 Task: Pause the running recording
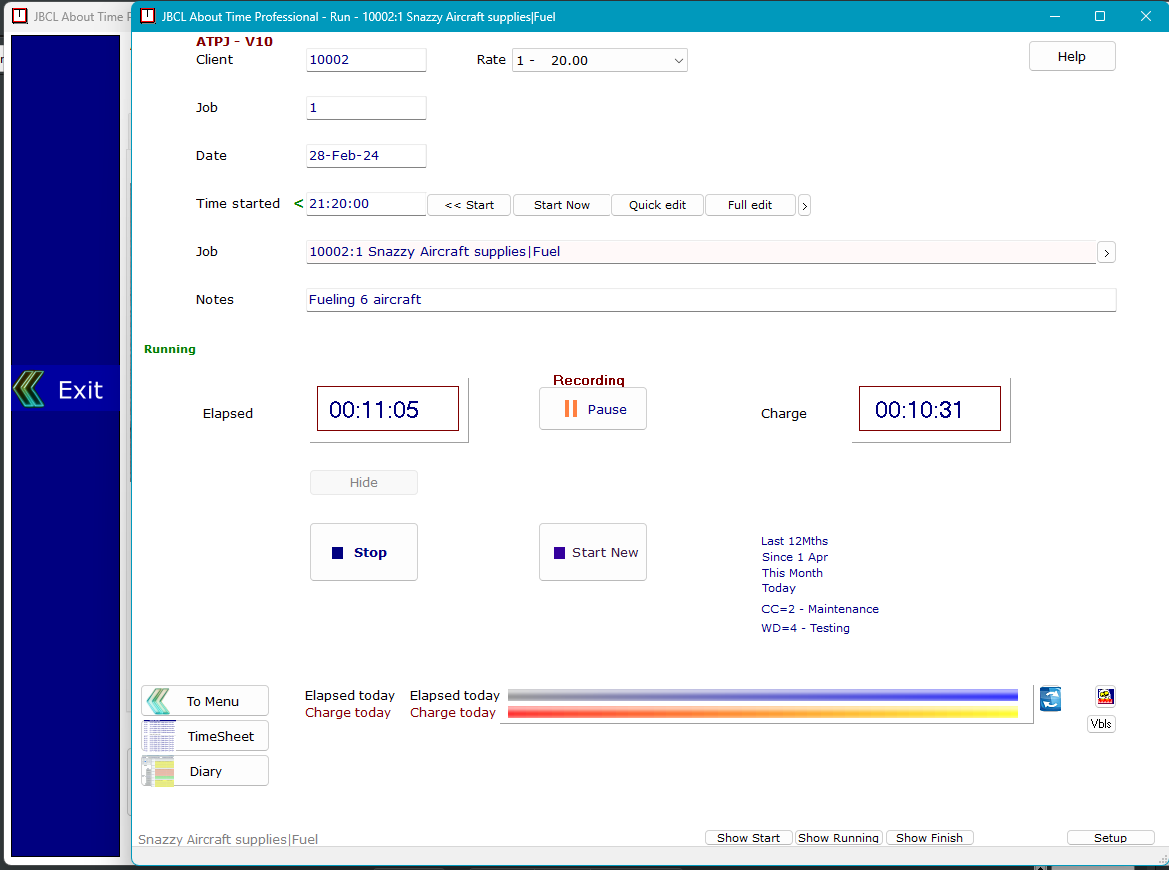(593, 409)
